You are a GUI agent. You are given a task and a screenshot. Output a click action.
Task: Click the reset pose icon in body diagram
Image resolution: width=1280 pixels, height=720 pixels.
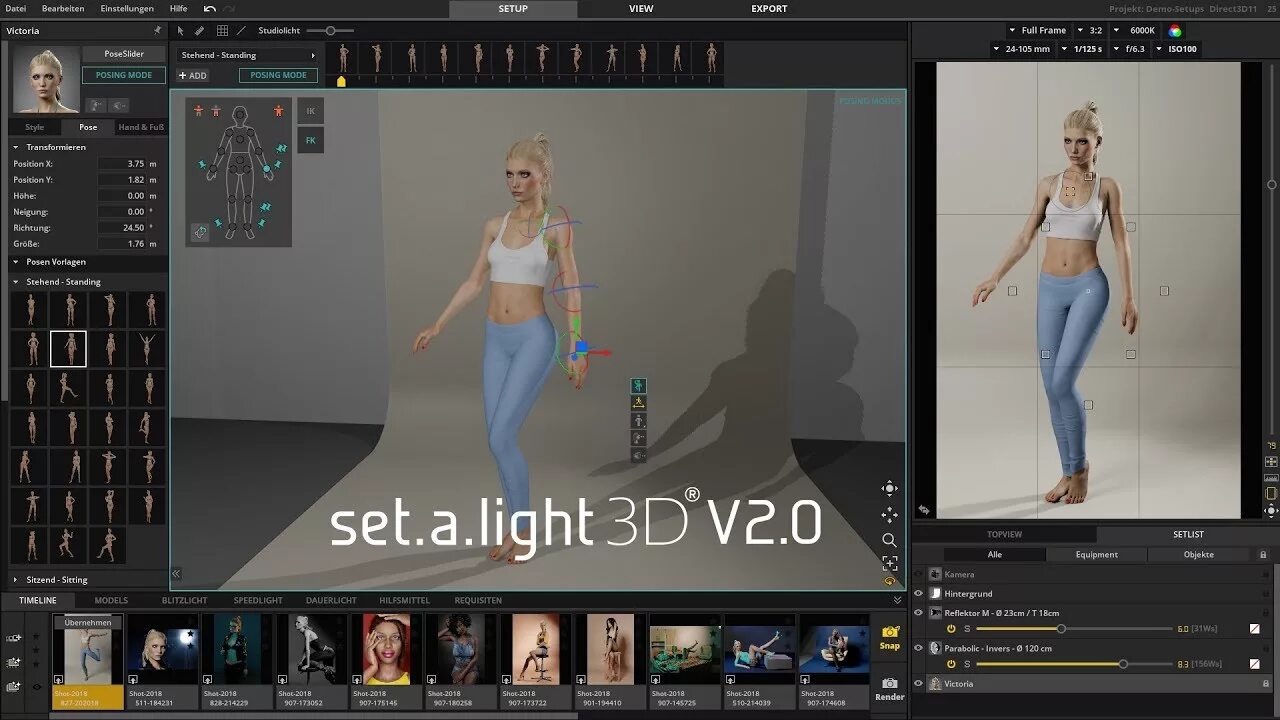pyautogui.click(x=200, y=232)
